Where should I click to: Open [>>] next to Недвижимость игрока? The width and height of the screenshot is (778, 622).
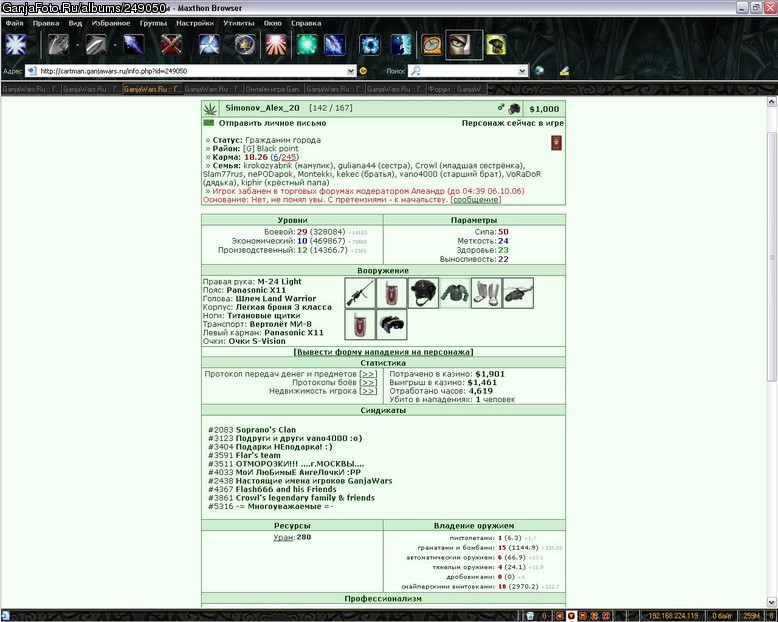click(x=368, y=391)
